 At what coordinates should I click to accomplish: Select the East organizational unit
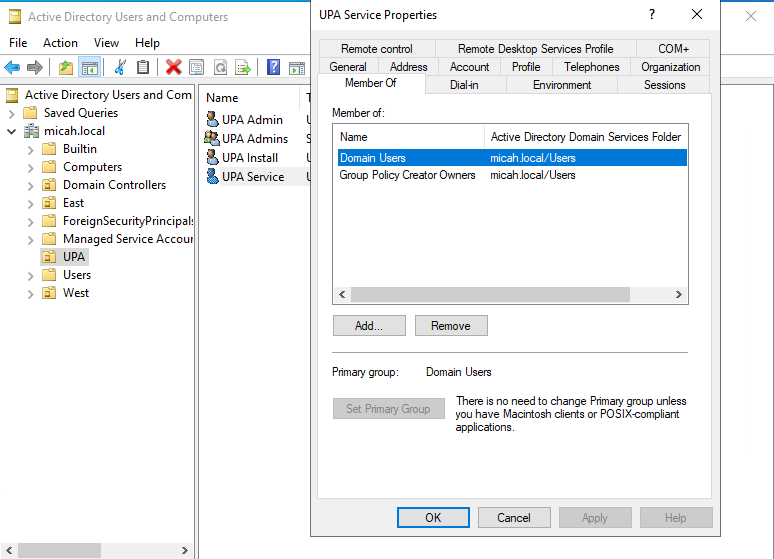tap(73, 203)
